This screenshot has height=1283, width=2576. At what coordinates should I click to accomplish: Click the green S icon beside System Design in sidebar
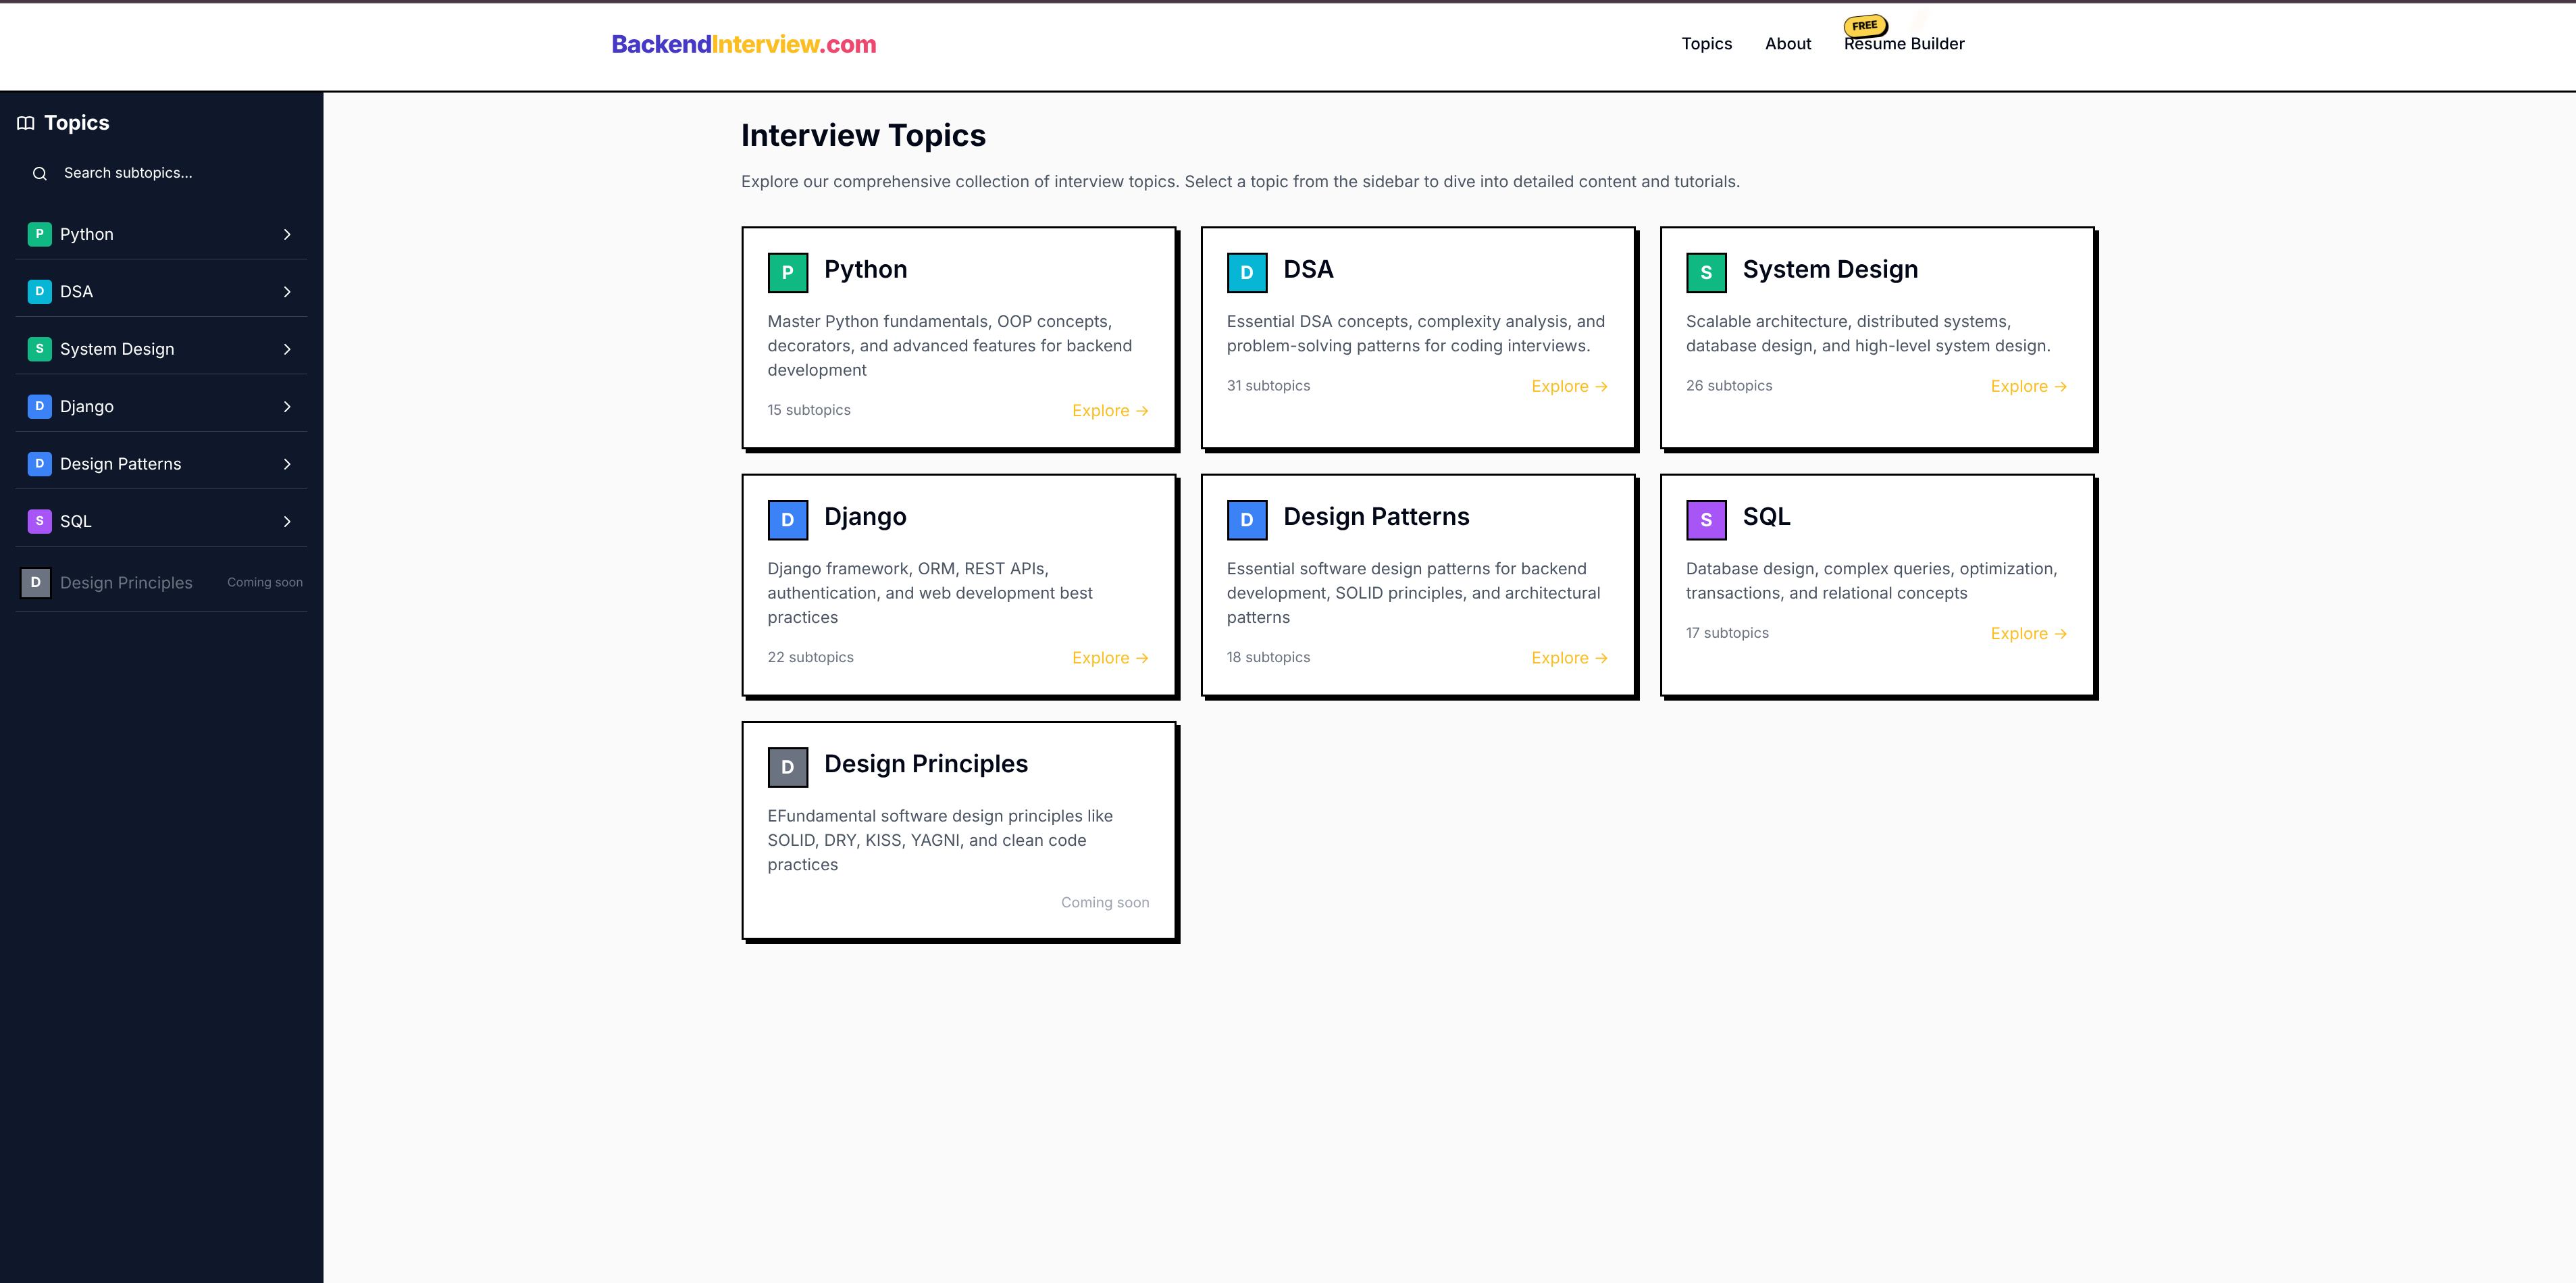click(39, 349)
